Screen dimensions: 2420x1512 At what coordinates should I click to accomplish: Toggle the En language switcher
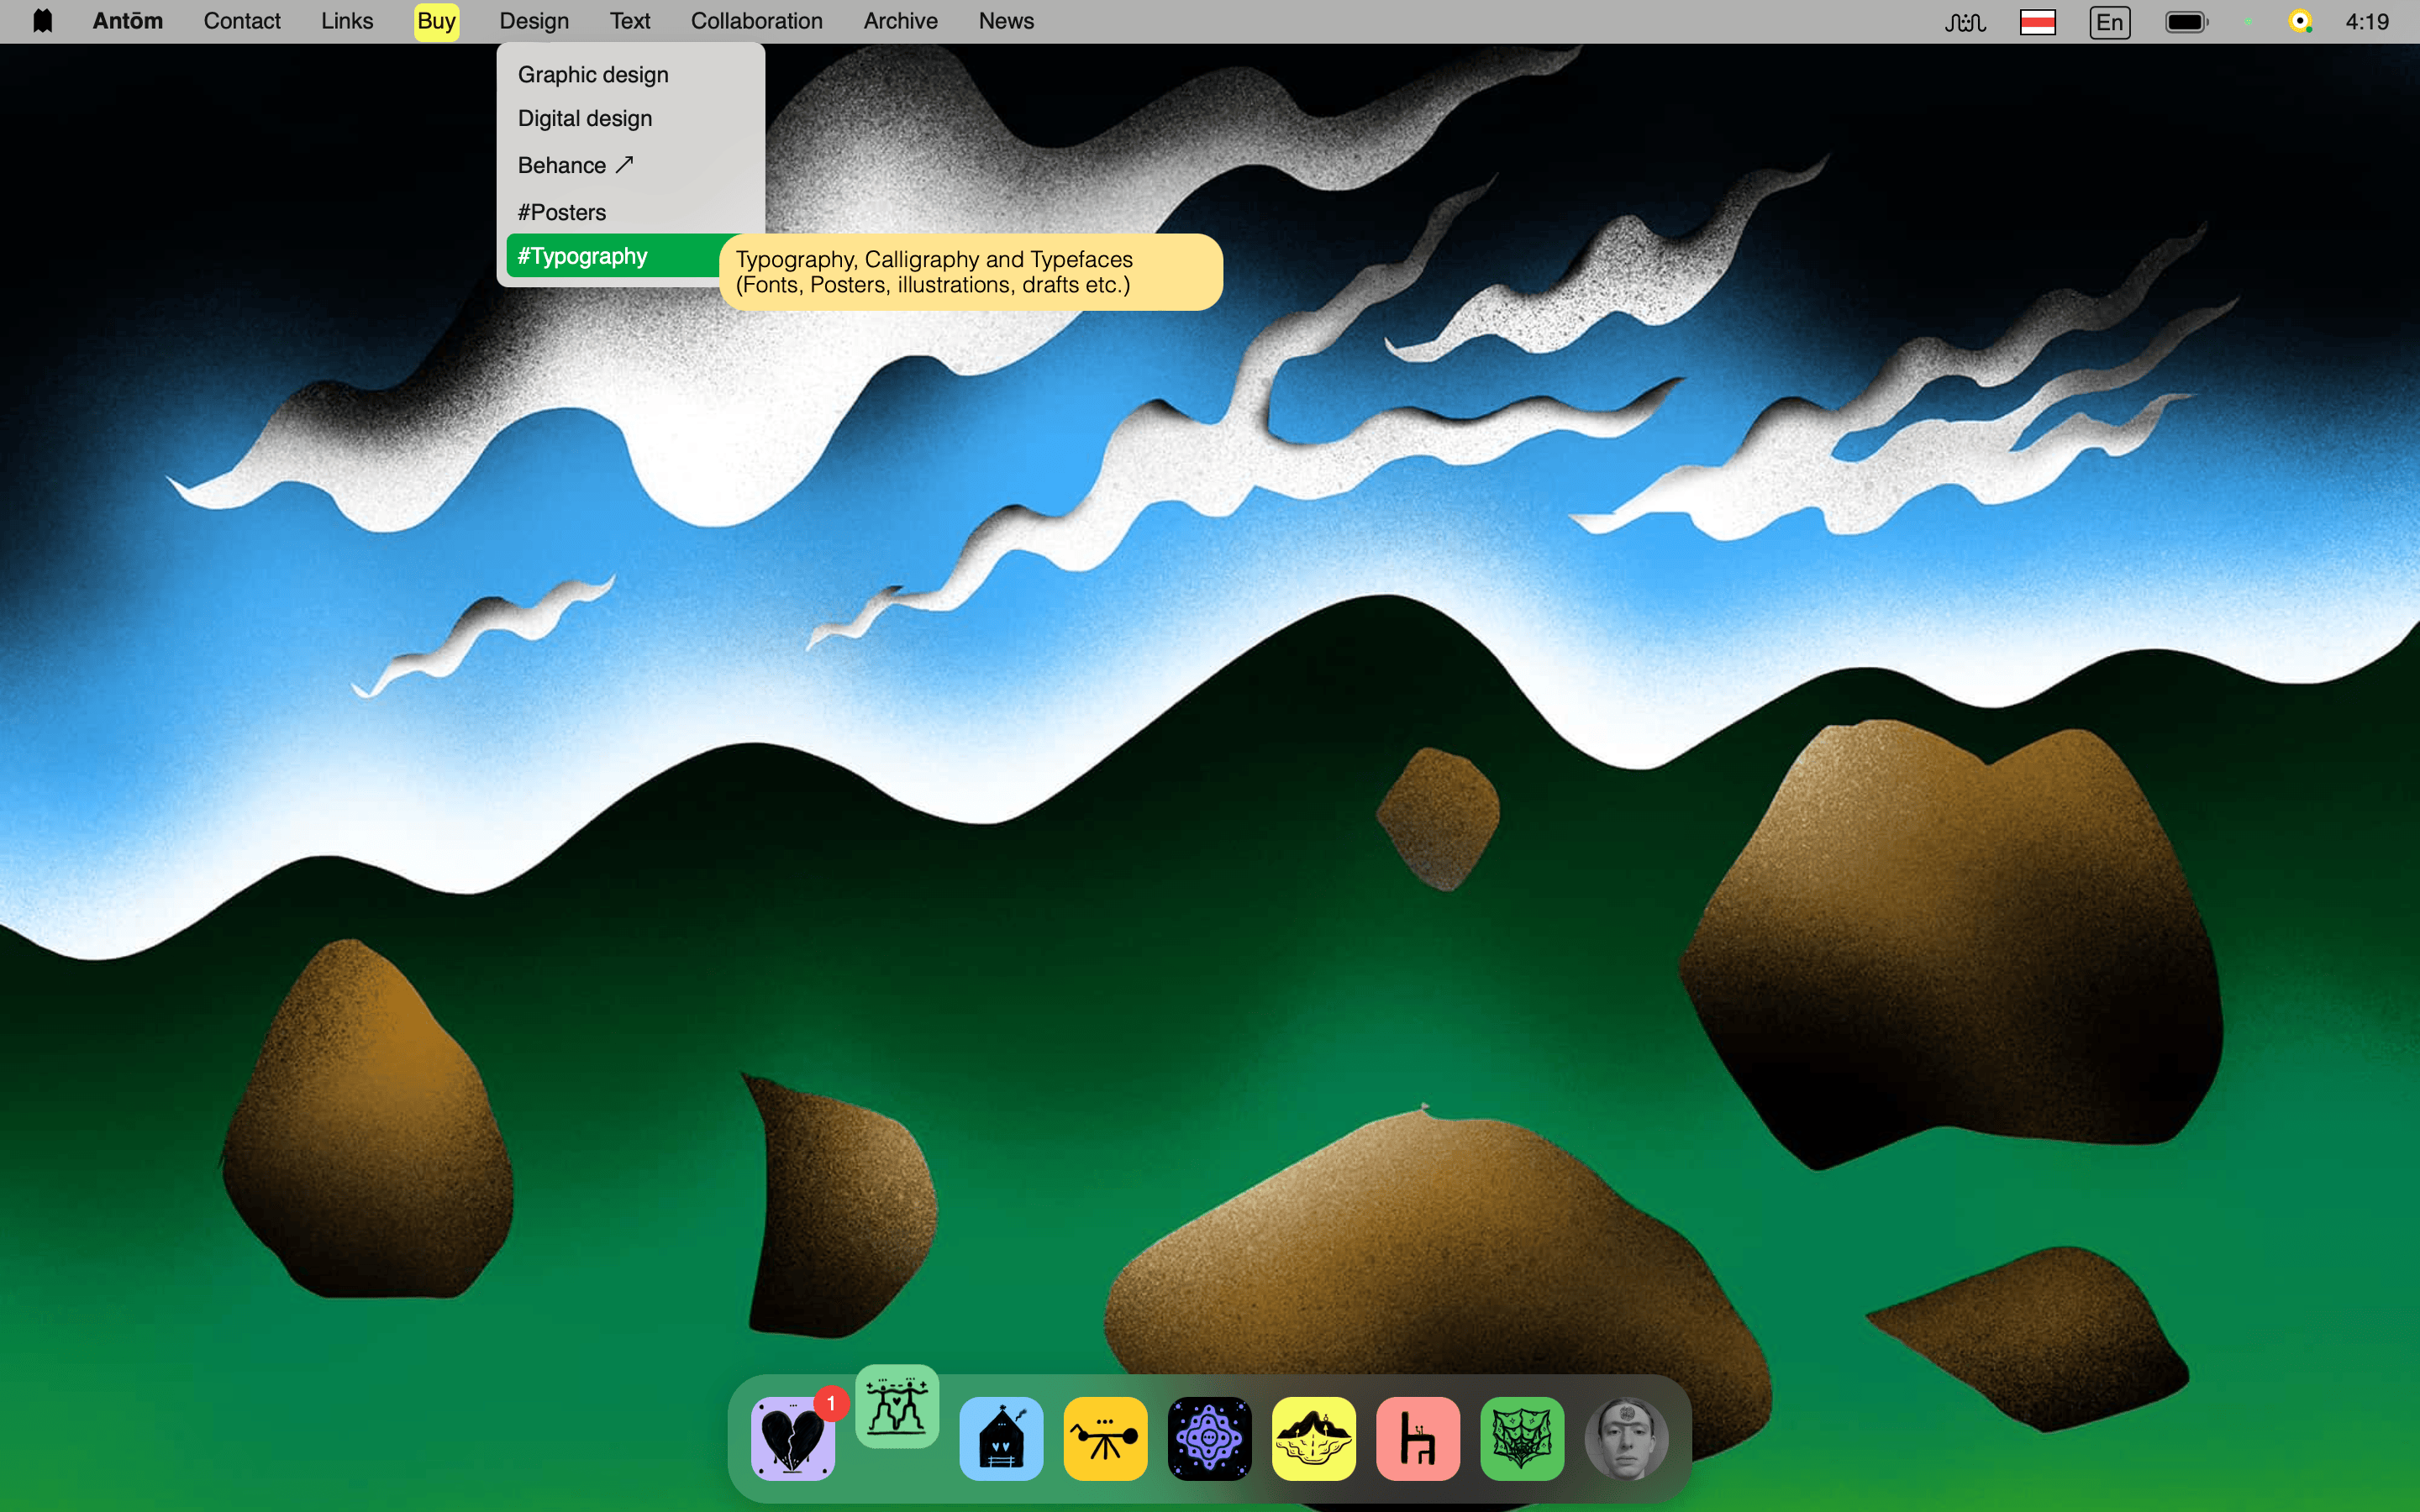pyautogui.click(x=2109, y=22)
